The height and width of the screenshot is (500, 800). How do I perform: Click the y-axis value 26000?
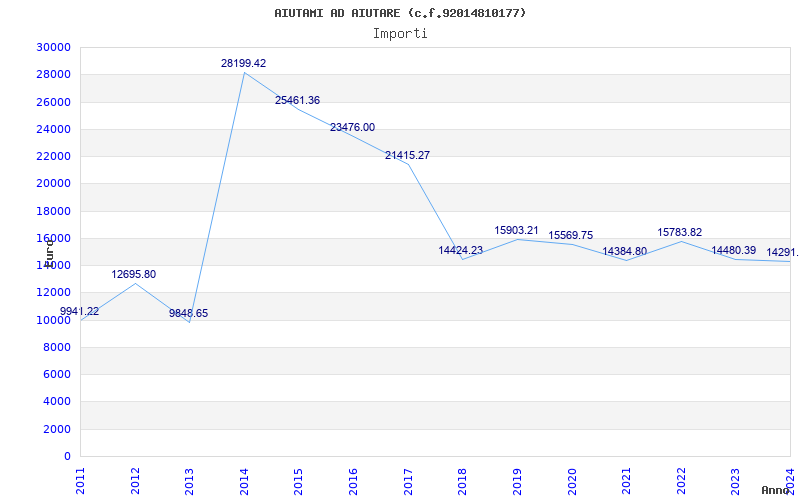[53, 102]
